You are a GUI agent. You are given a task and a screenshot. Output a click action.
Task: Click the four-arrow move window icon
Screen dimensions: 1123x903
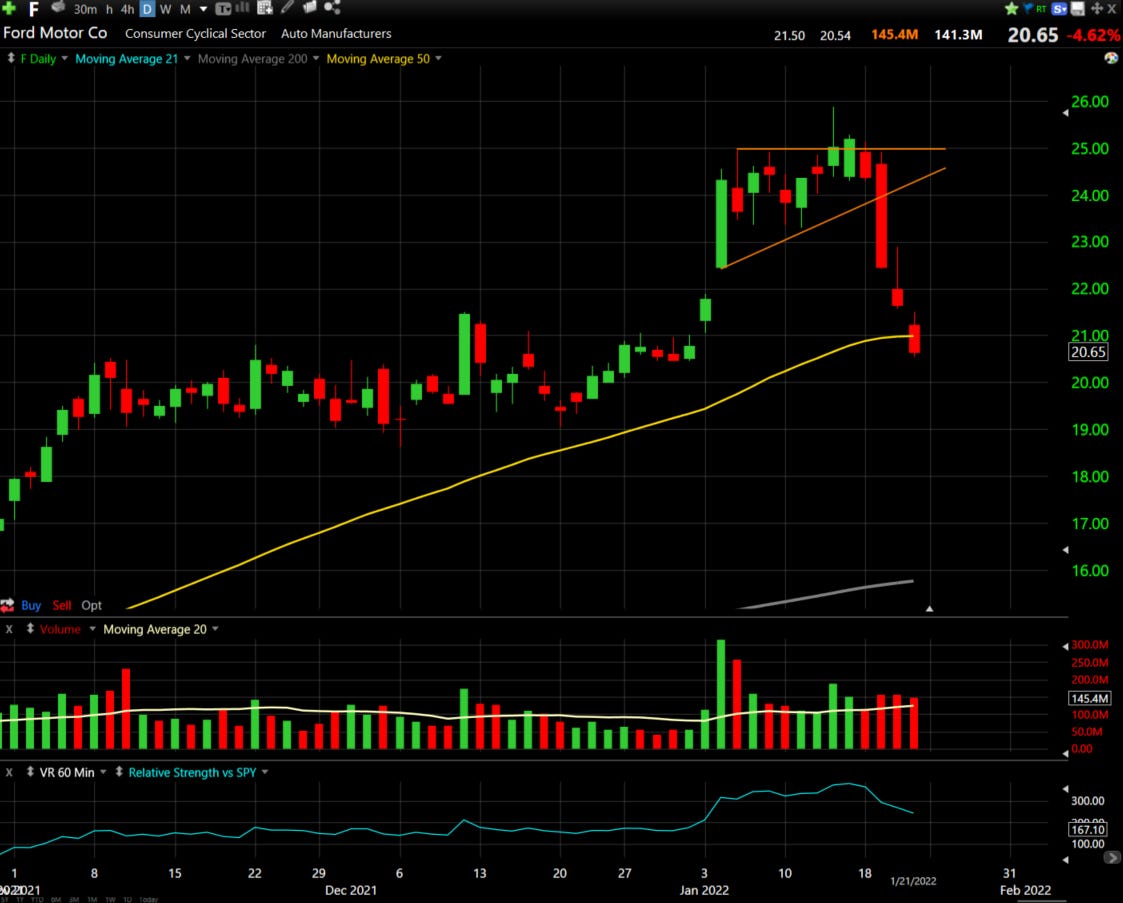(x=1097, y=9)
